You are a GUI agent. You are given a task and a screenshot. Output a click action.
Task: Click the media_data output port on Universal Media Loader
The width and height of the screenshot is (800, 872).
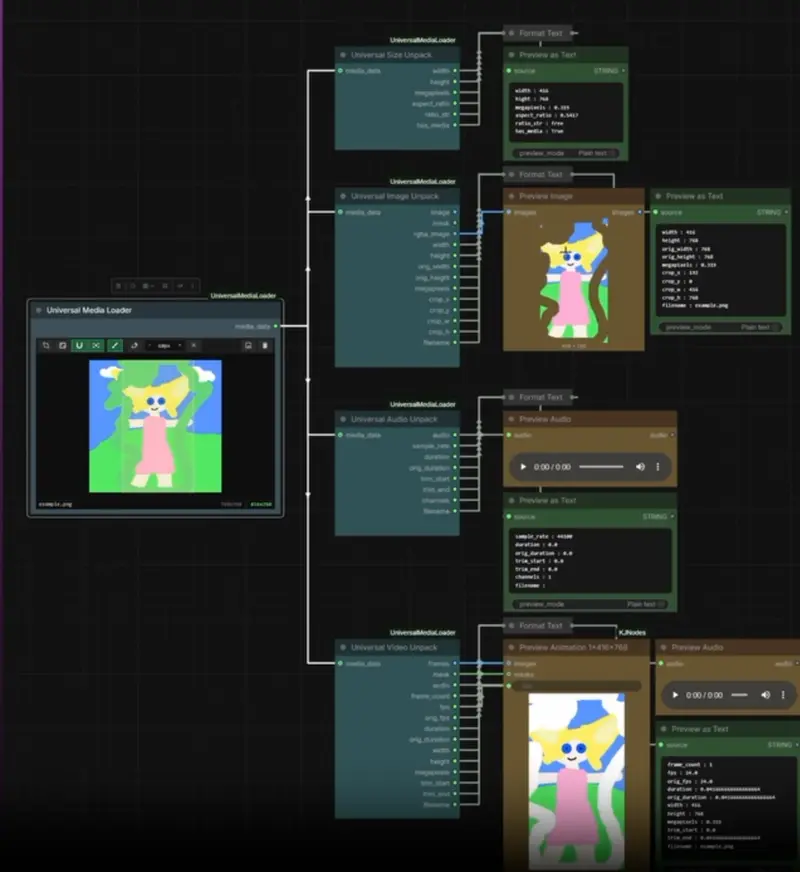coord(276,326)
